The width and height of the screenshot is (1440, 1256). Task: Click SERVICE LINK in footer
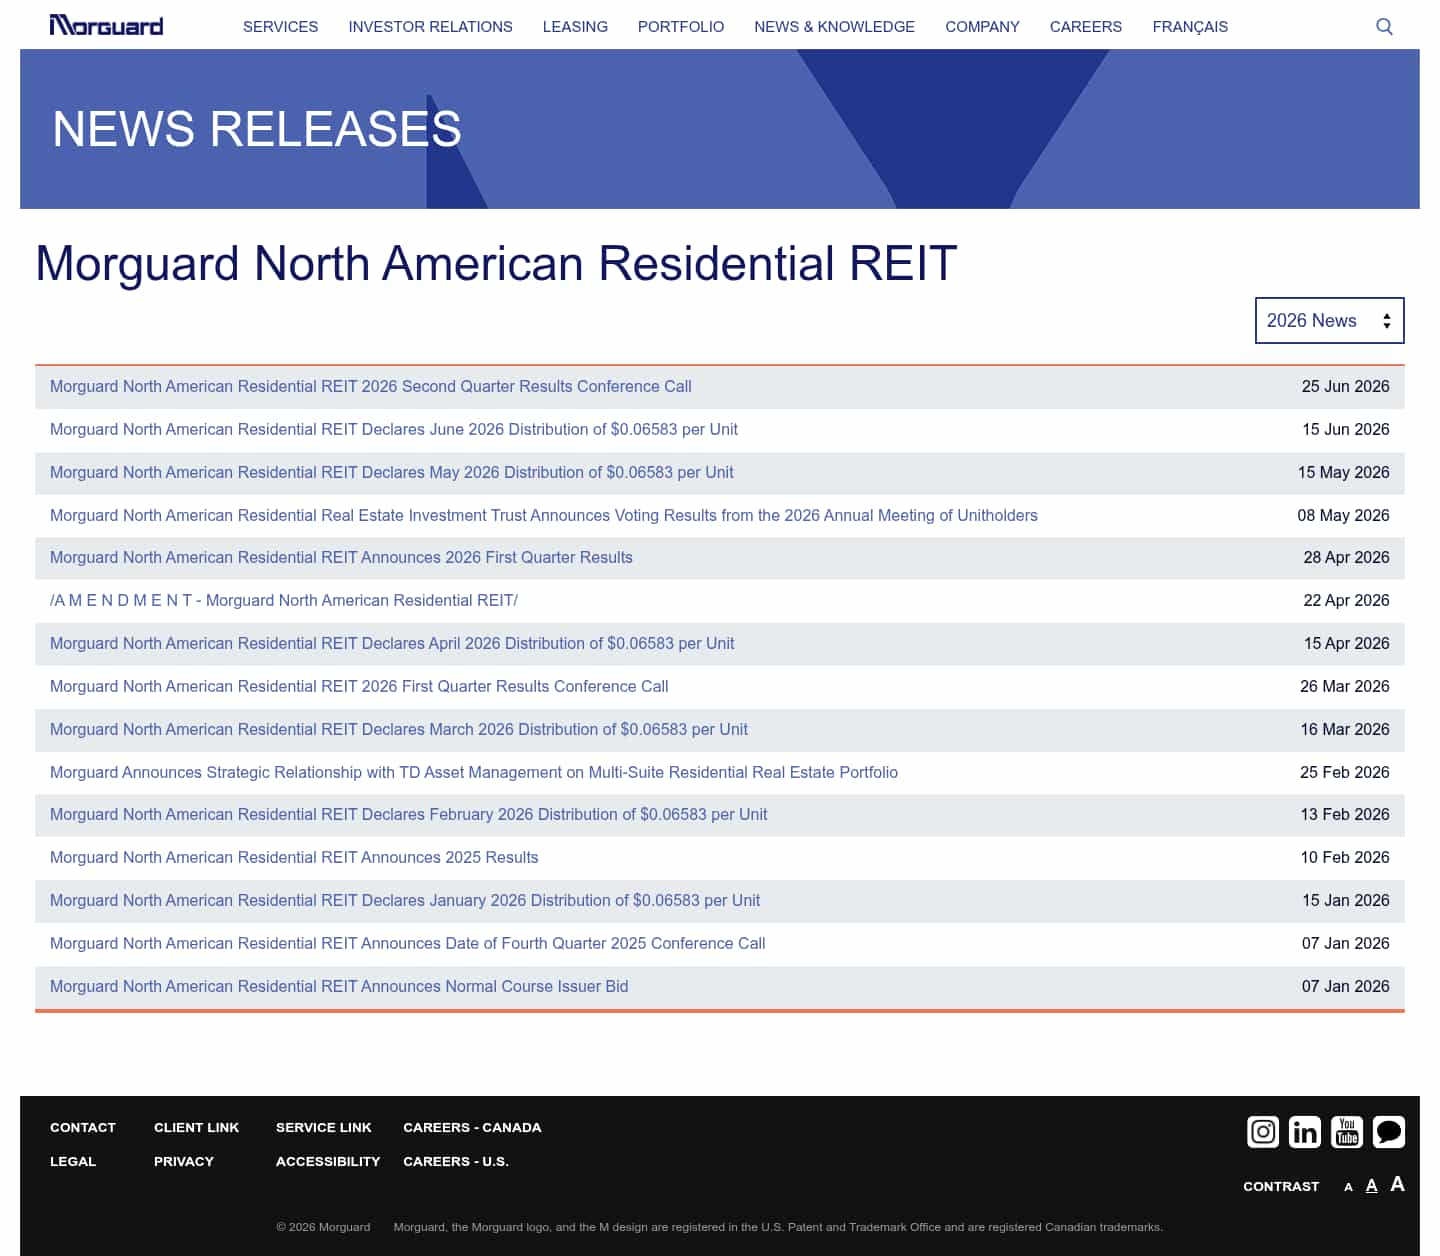[324, 1127]
